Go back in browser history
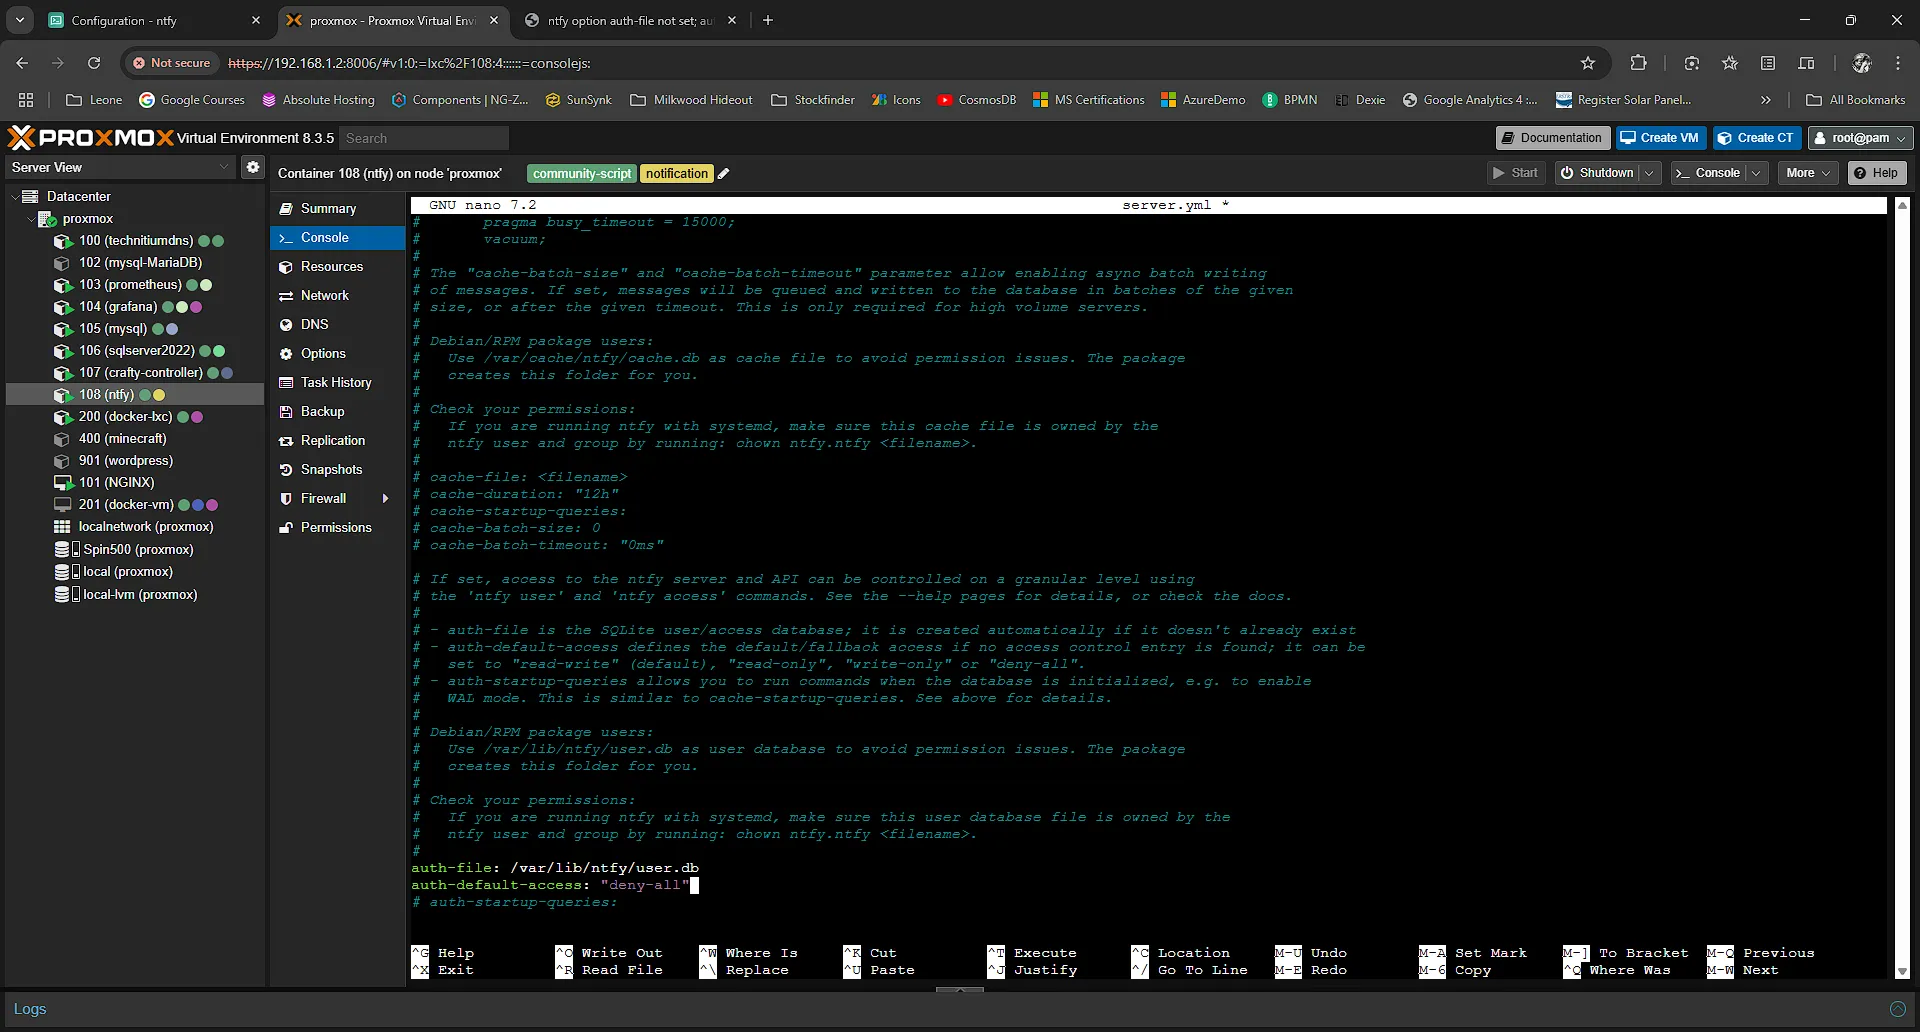 click(22, 63)
